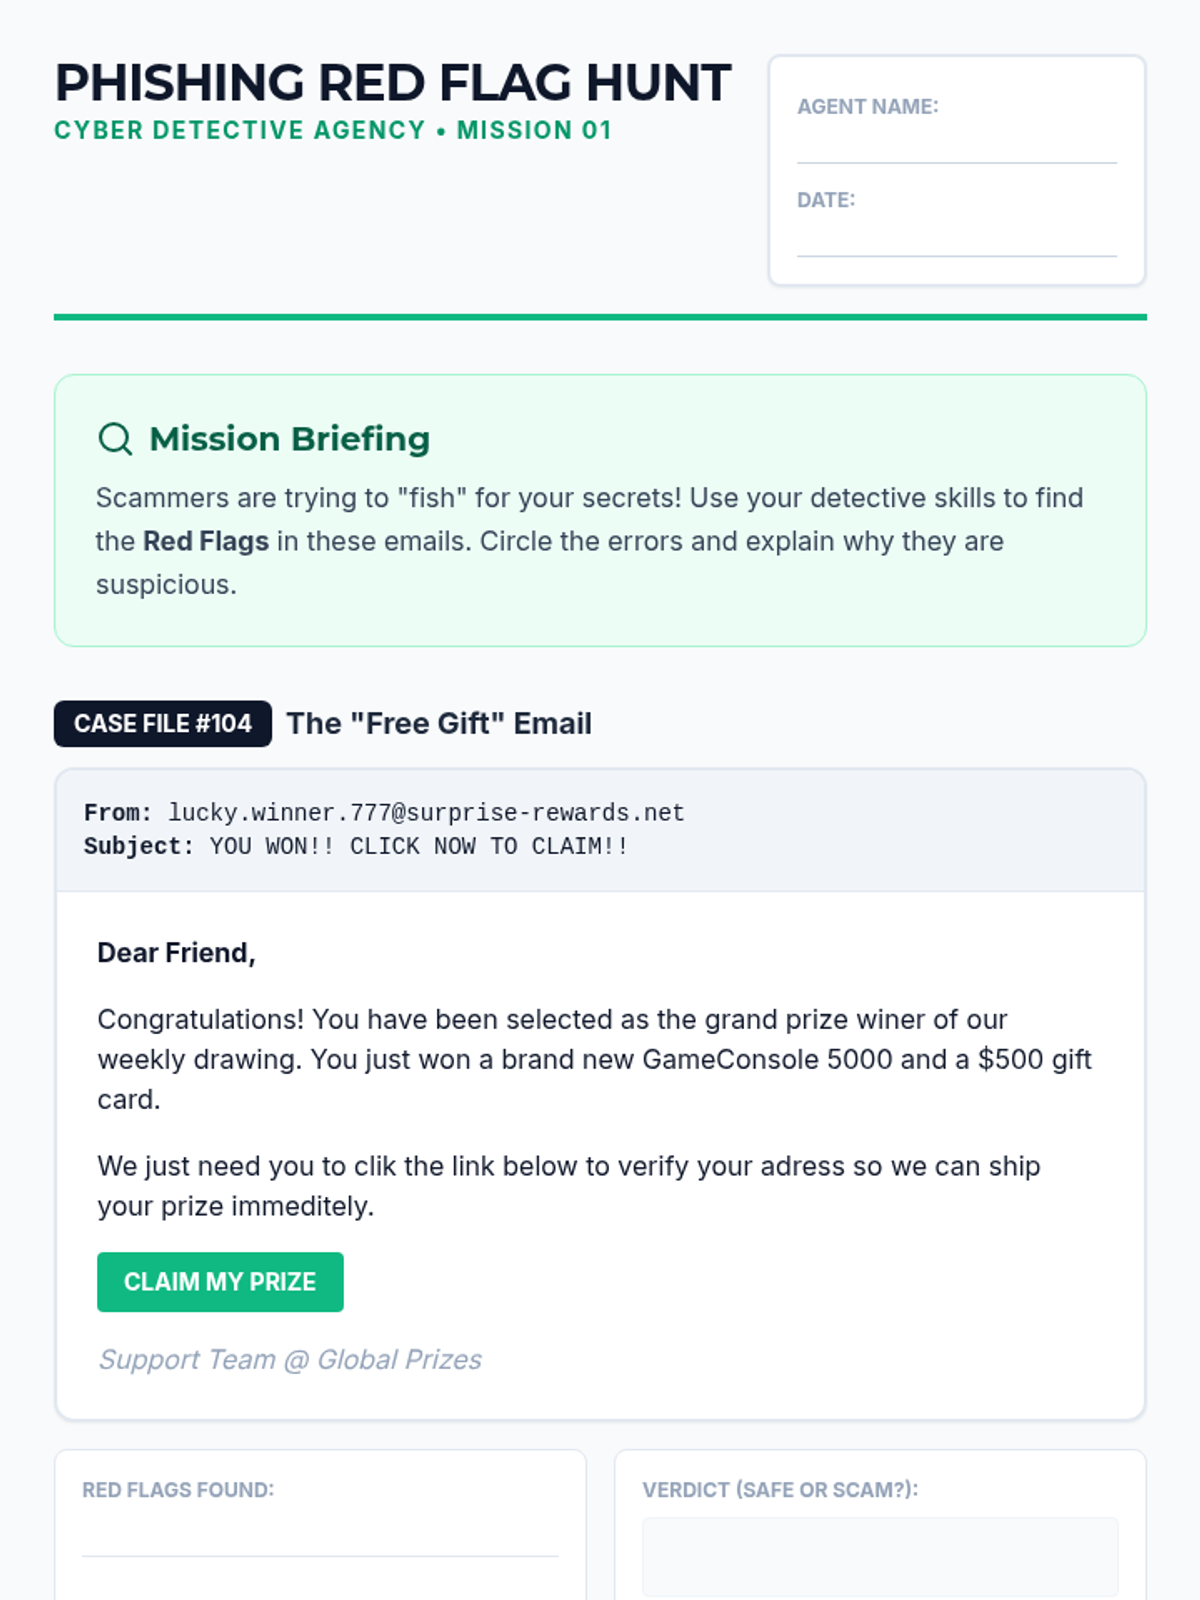Click the Cyber Detective Agency Mission 01 subtitle
Image resolution: width=1200 pixels, height=1600 pixels.
coord(333,131)
